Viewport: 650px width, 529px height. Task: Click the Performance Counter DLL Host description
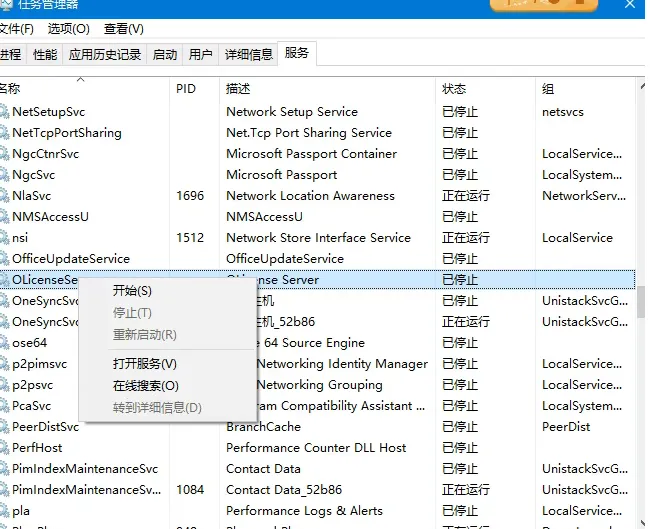316,448
